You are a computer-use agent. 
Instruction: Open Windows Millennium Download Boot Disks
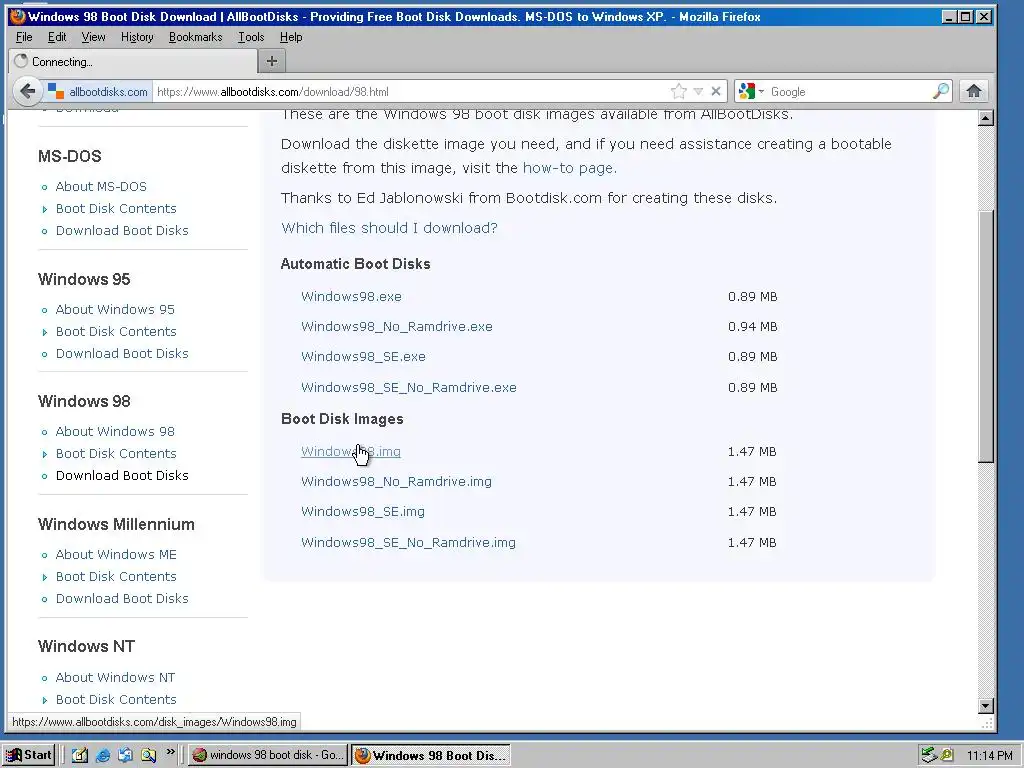click(122, 598)
